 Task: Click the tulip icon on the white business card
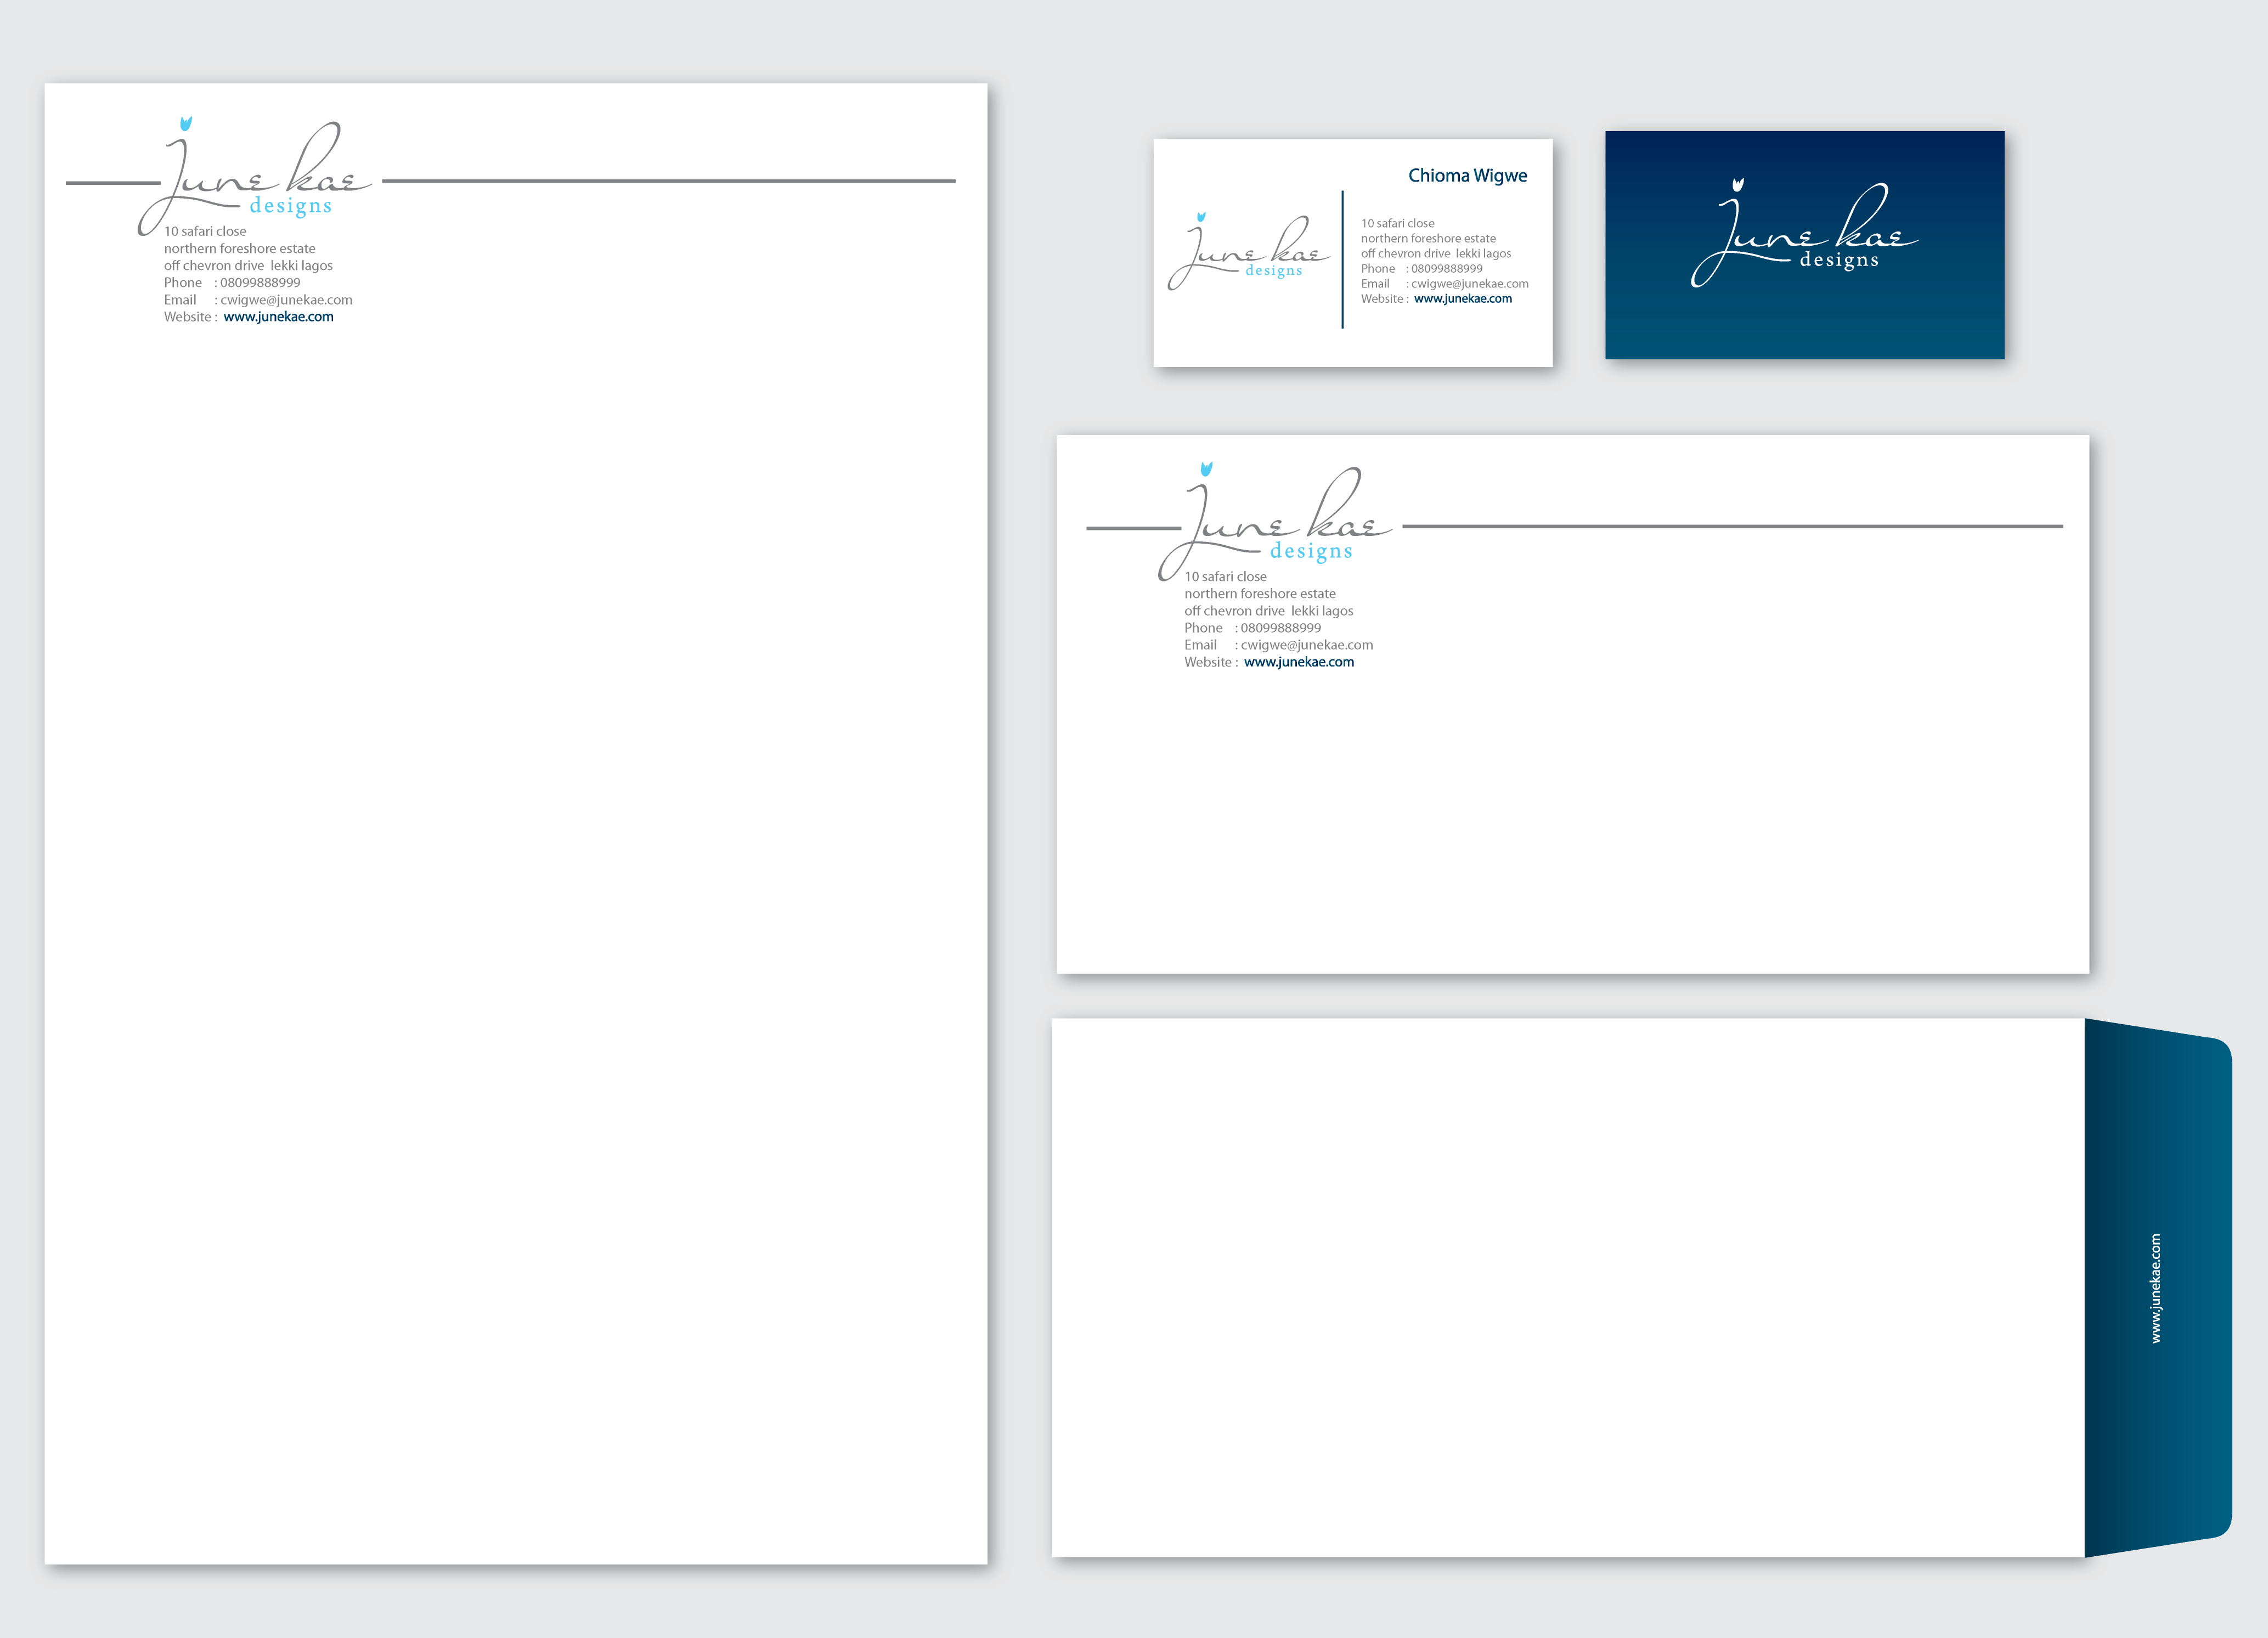point(1201,217)
